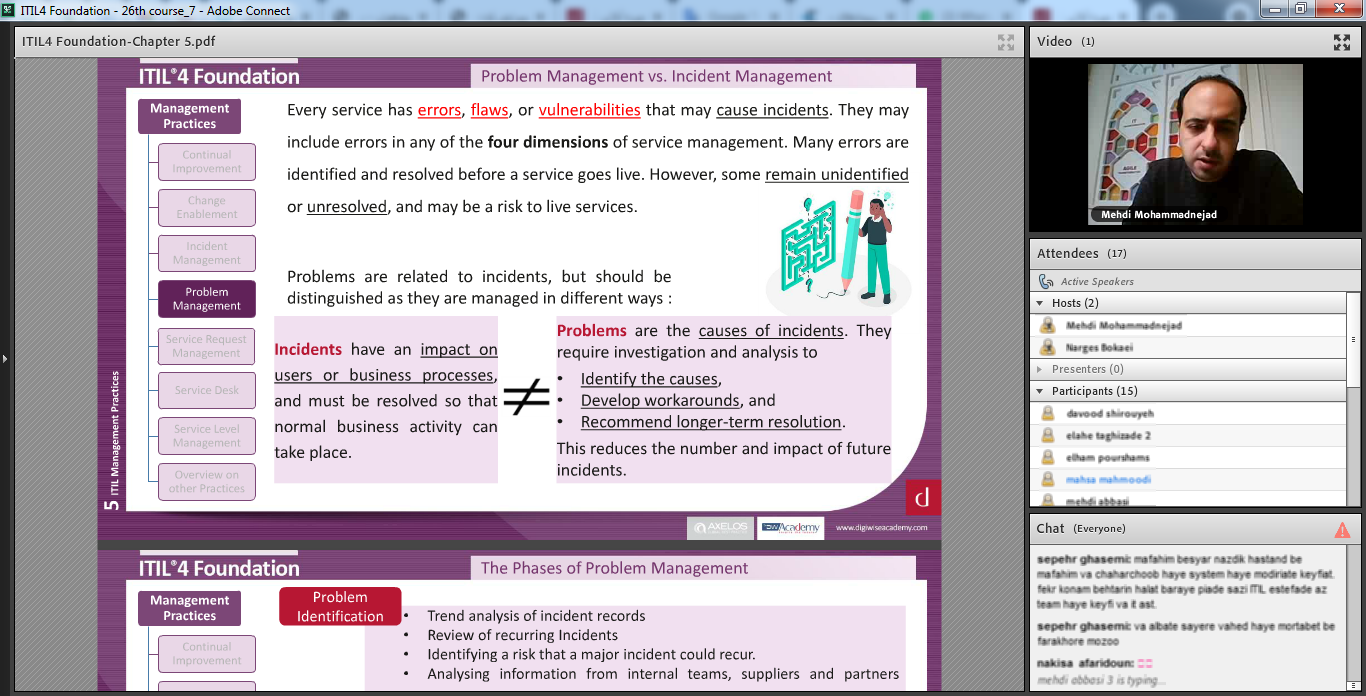Viewport: 1366px width, 696px height.
Task: Click the presenter's webcam video feed
Action: [1195, 145]
